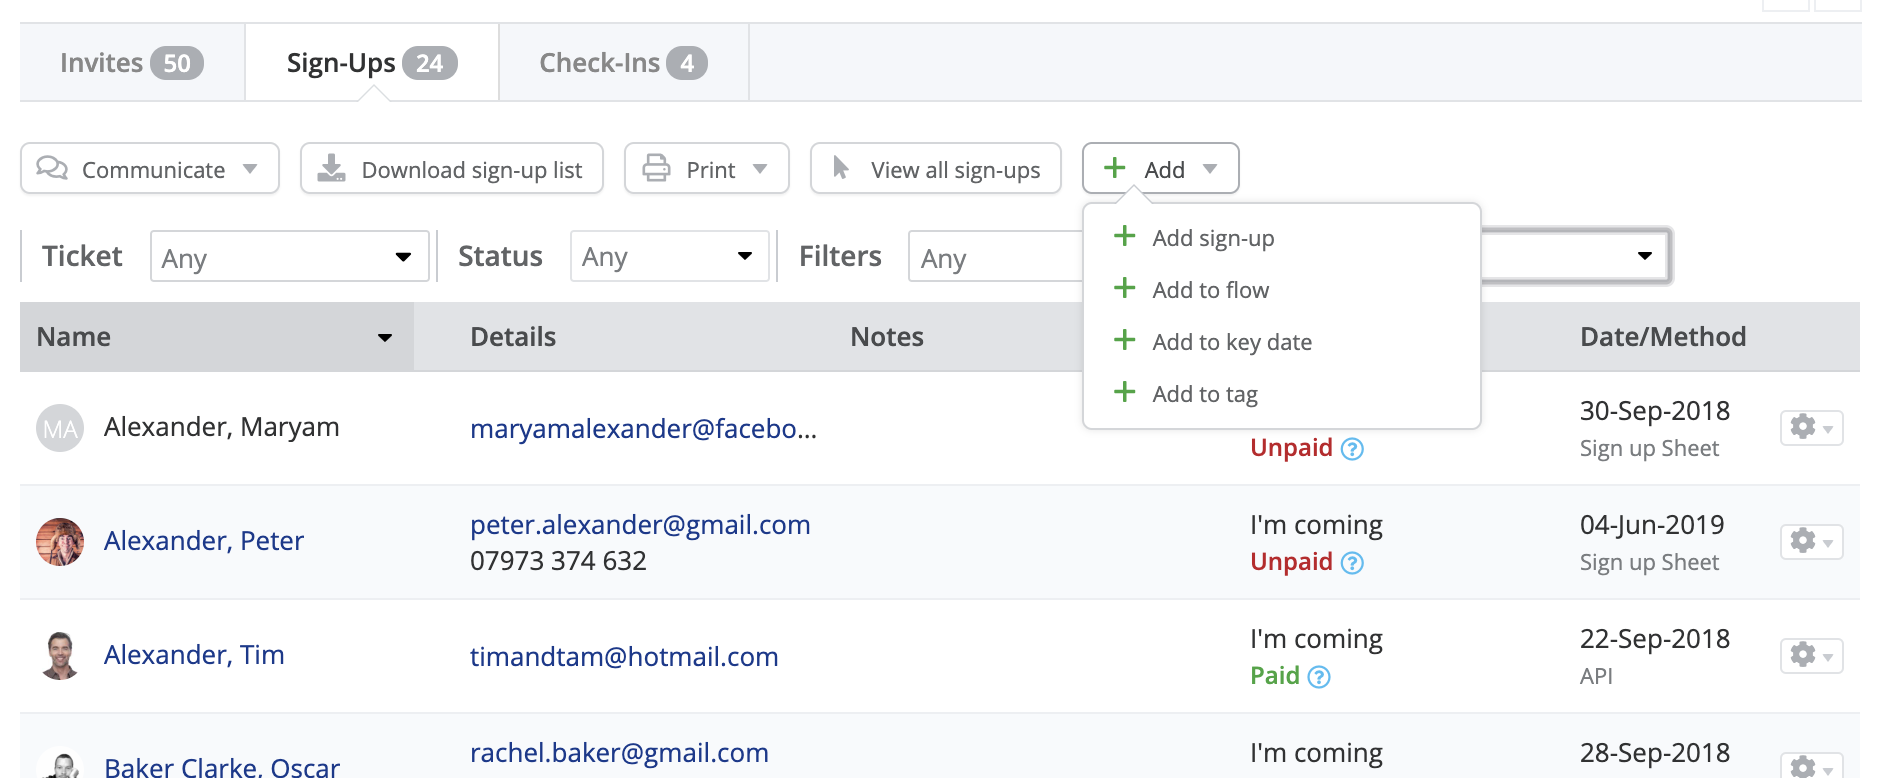Click Peter's phone number 07973 374 632
This screenshot has width=1880, height=778.
tap(558, 561)
